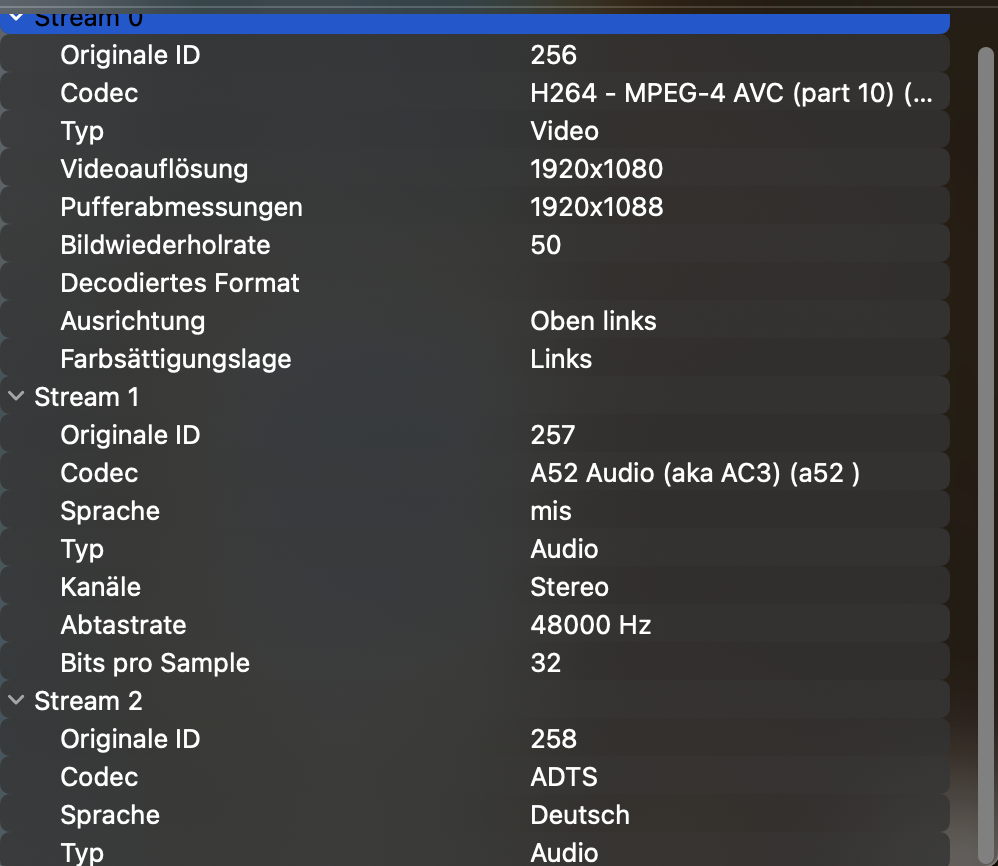Click the Bildwiederholrate row showing 50

(x=475, y=245)
